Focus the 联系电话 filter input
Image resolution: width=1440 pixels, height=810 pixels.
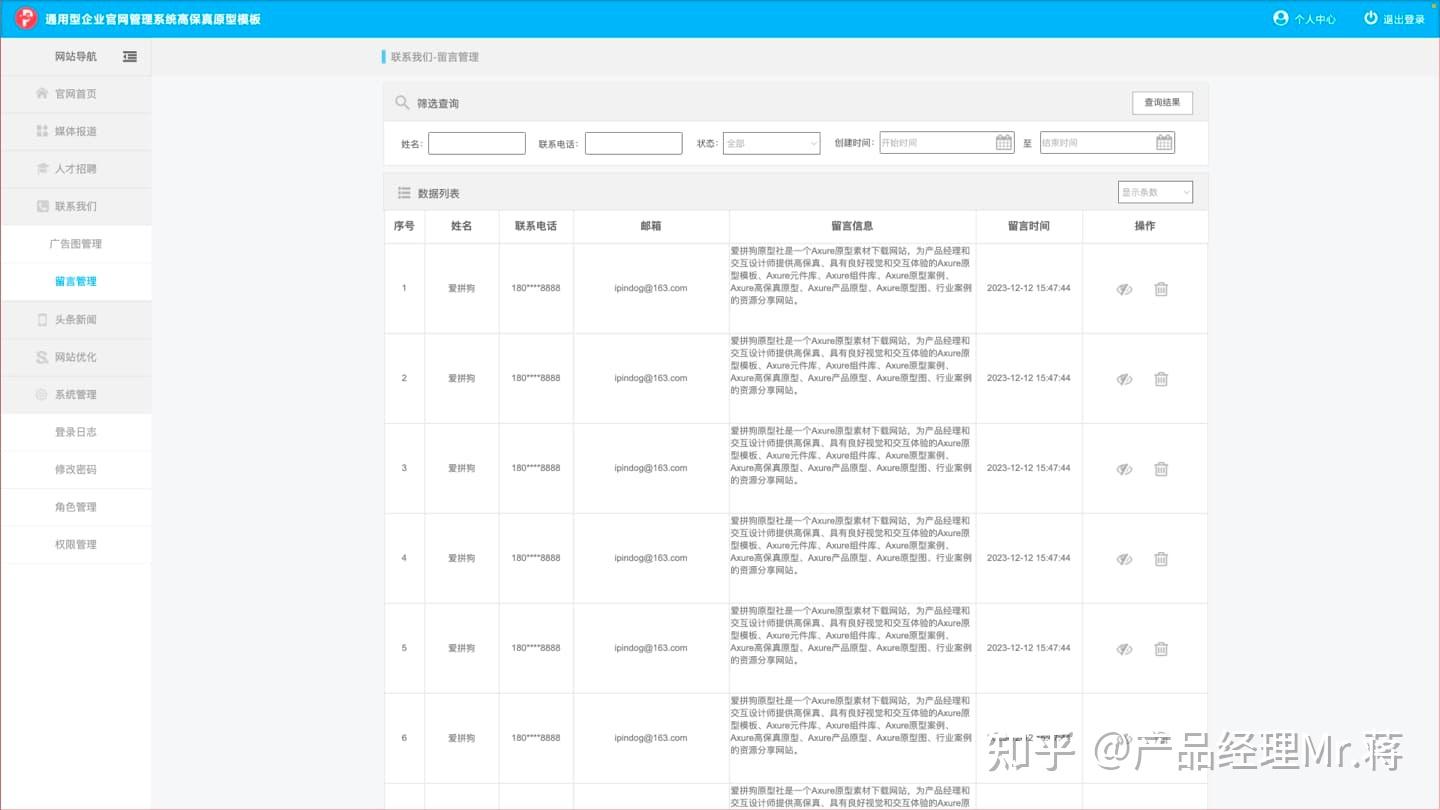(x=634, y=143)
